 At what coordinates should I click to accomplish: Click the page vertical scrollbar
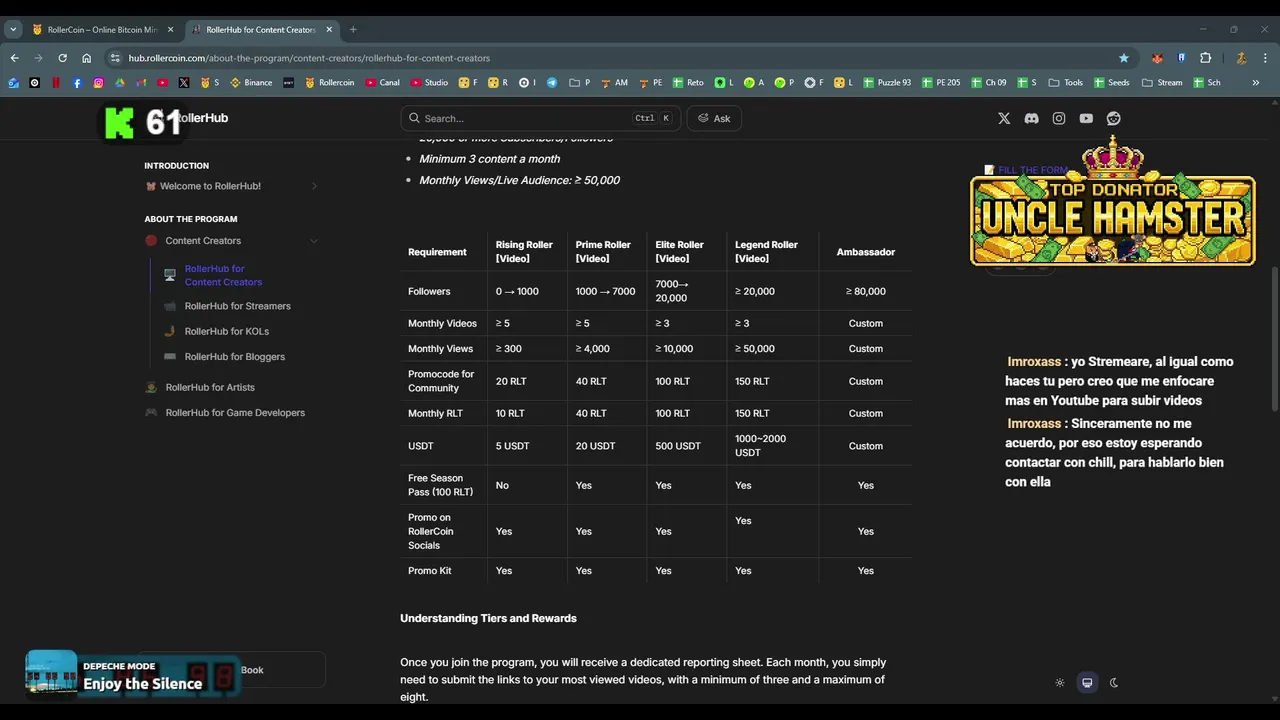(1274, 338)
